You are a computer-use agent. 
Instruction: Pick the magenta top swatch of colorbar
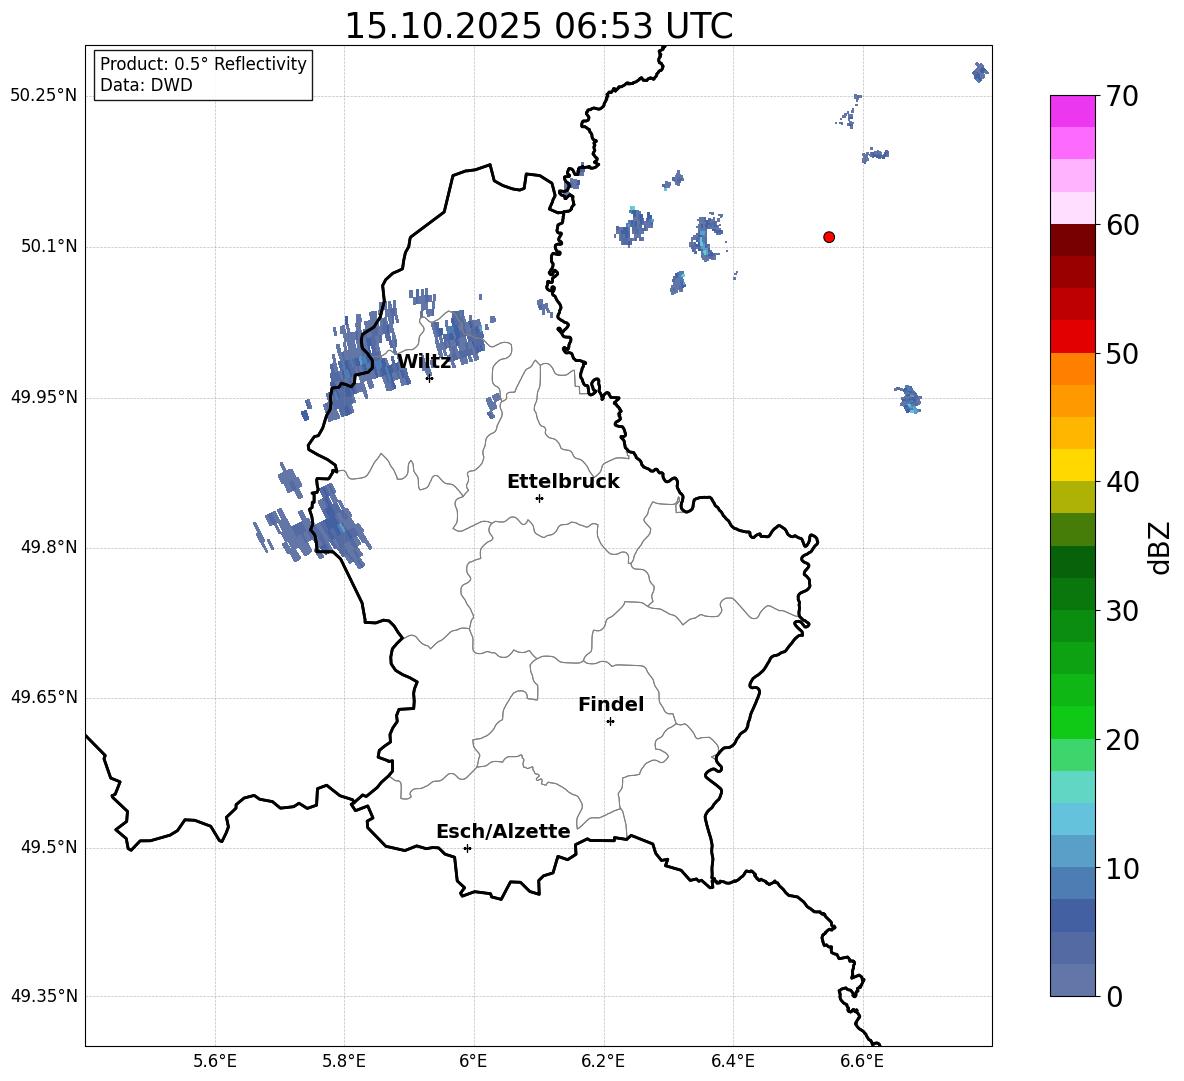1072,111
